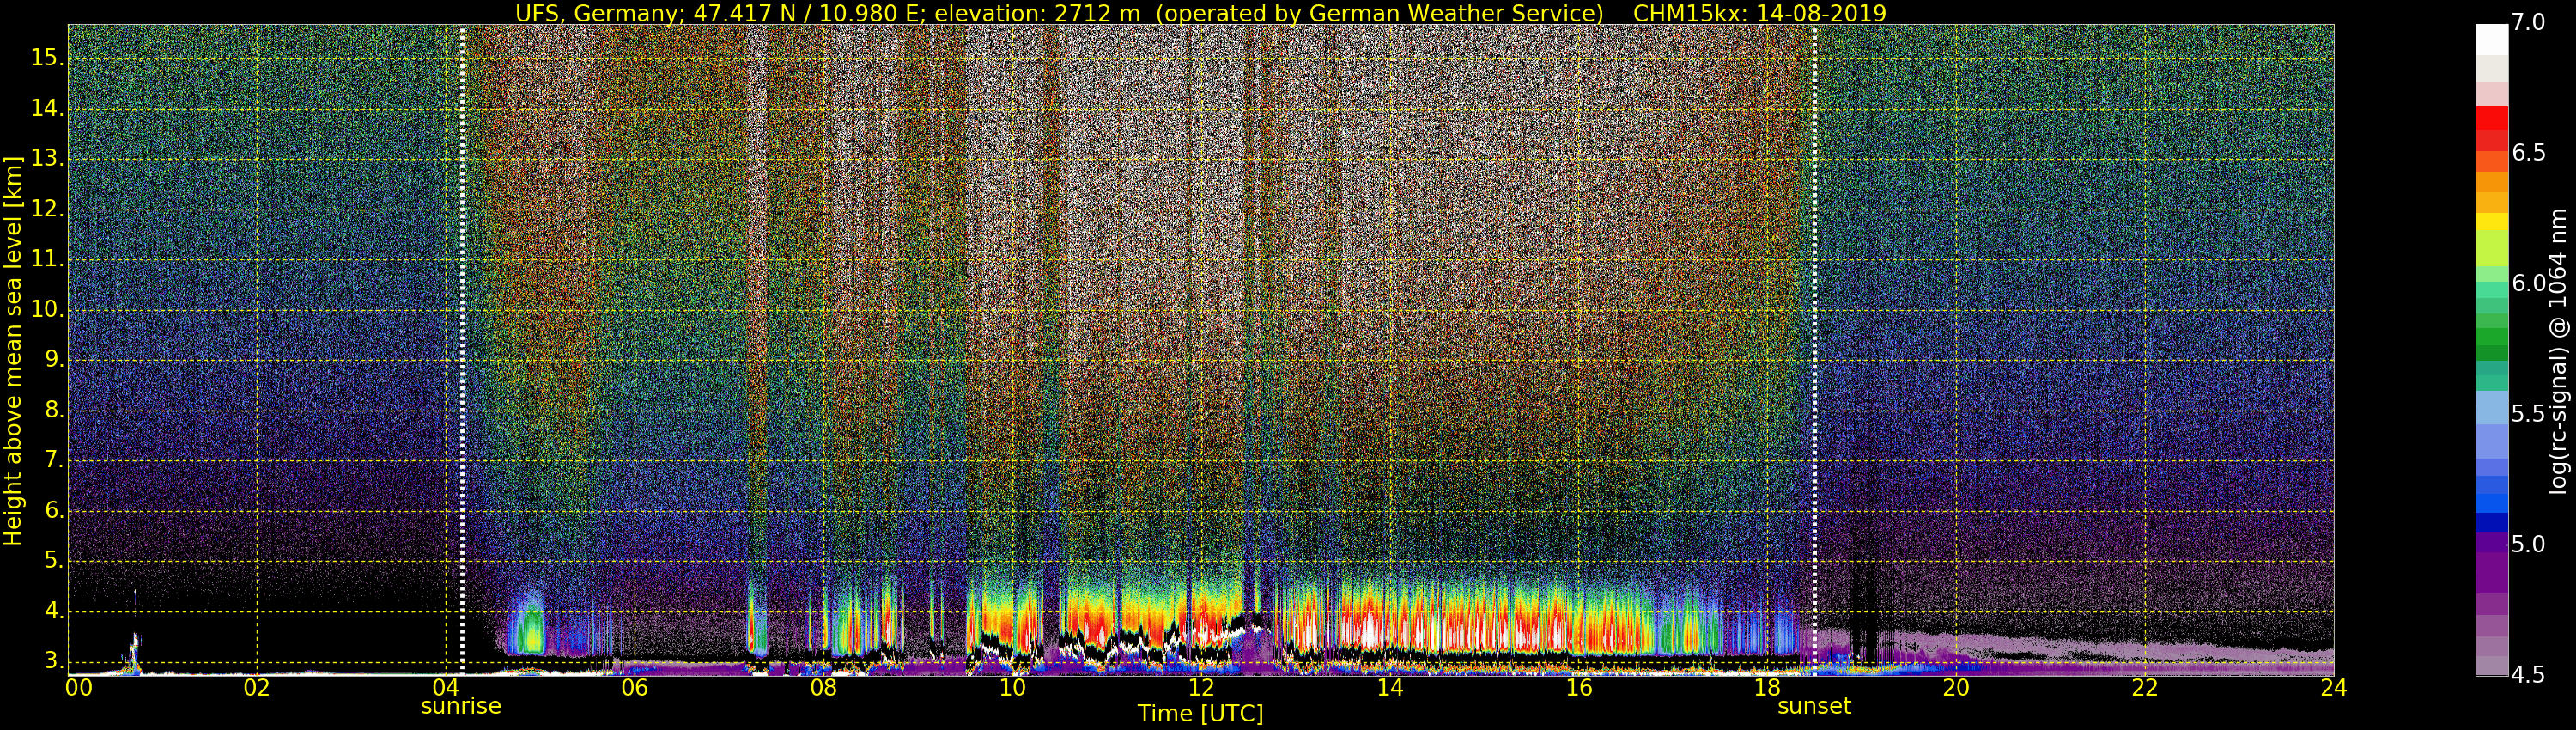2576x730 pixels.
Task: Click the sunrise label below the time axis
Action: tap(460, 706)
